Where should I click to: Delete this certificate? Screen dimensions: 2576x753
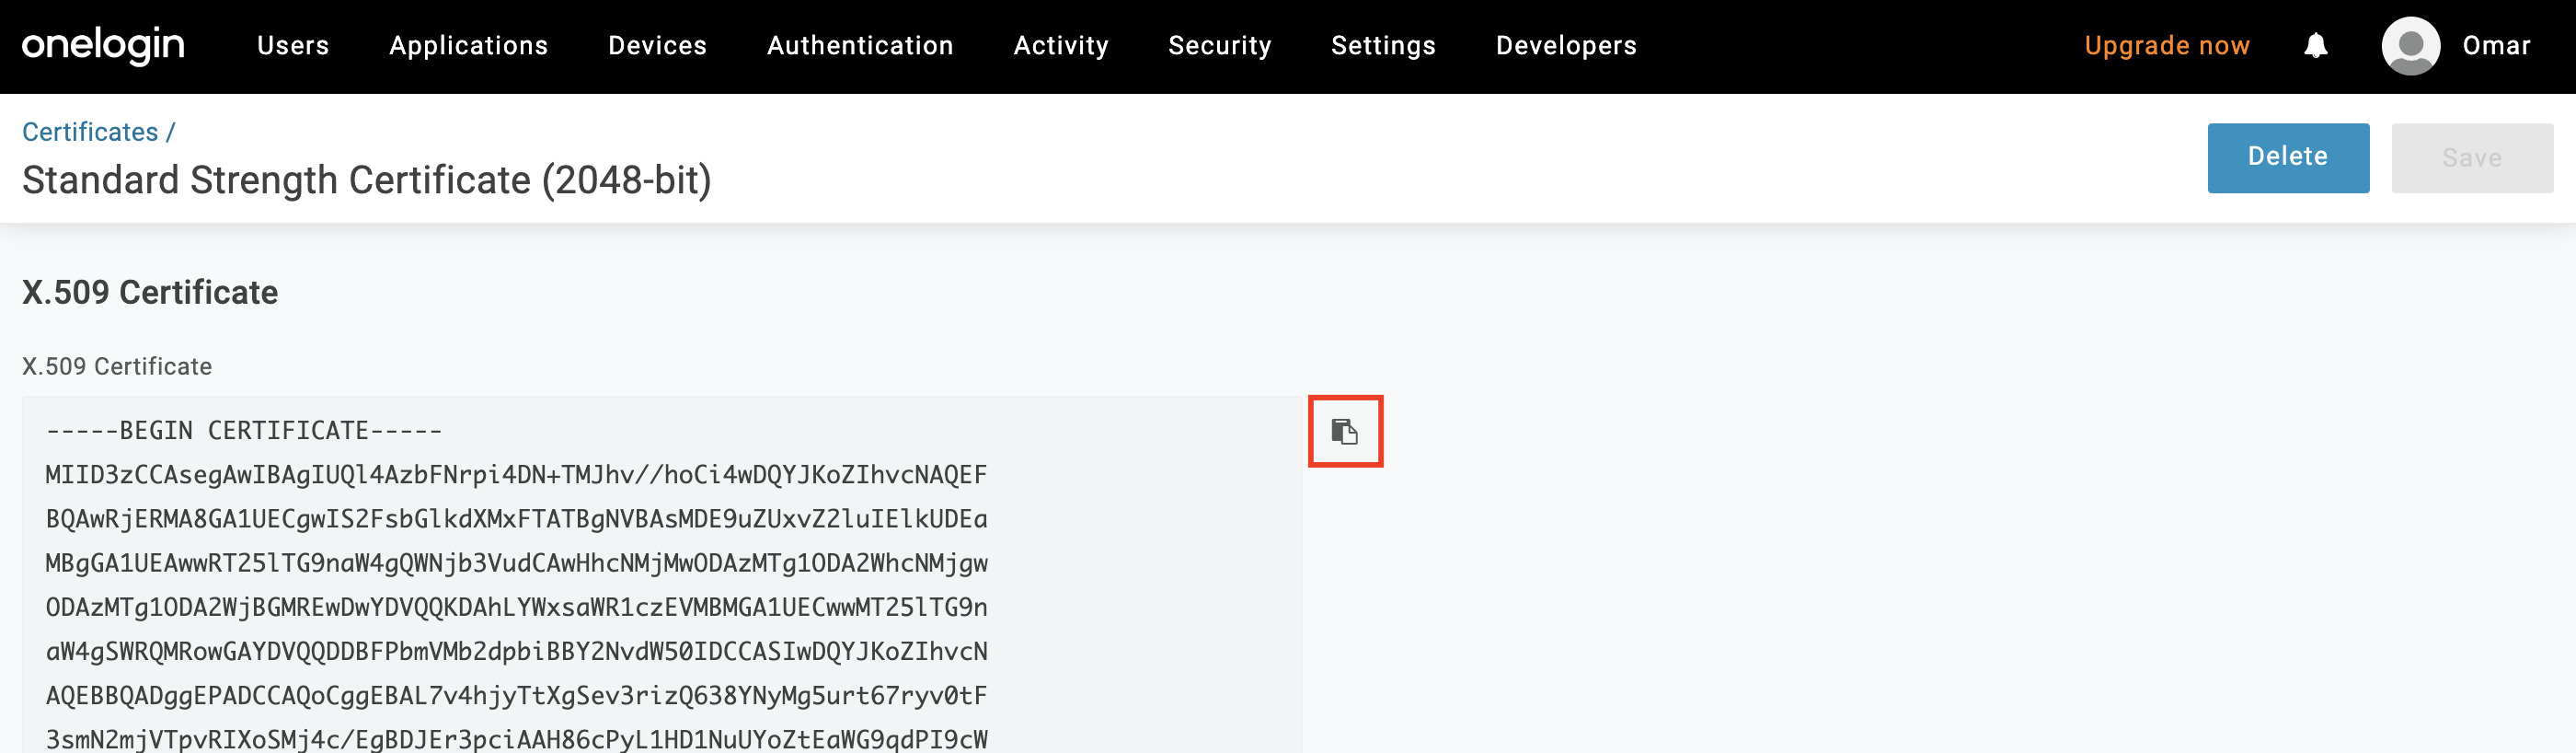tap(2287, 157)
